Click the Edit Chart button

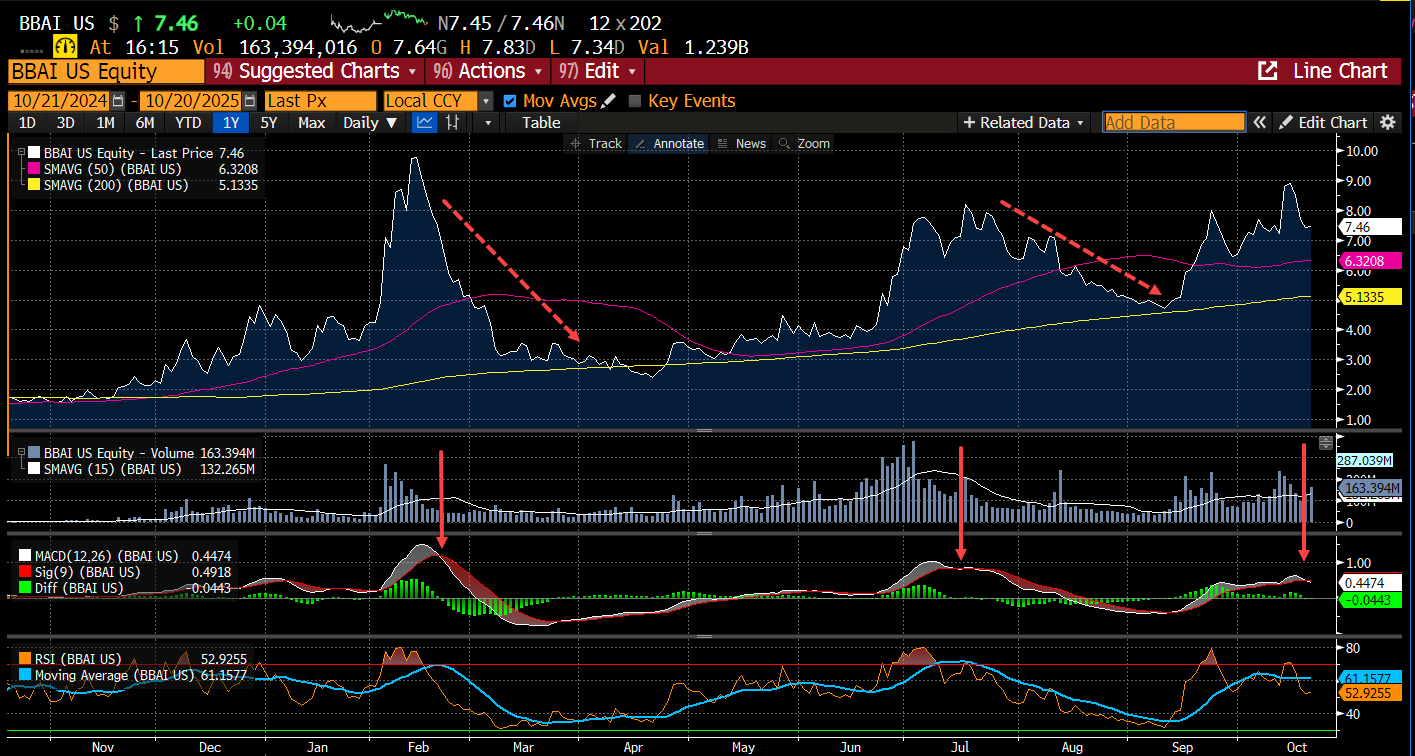tap(1323, 123)
